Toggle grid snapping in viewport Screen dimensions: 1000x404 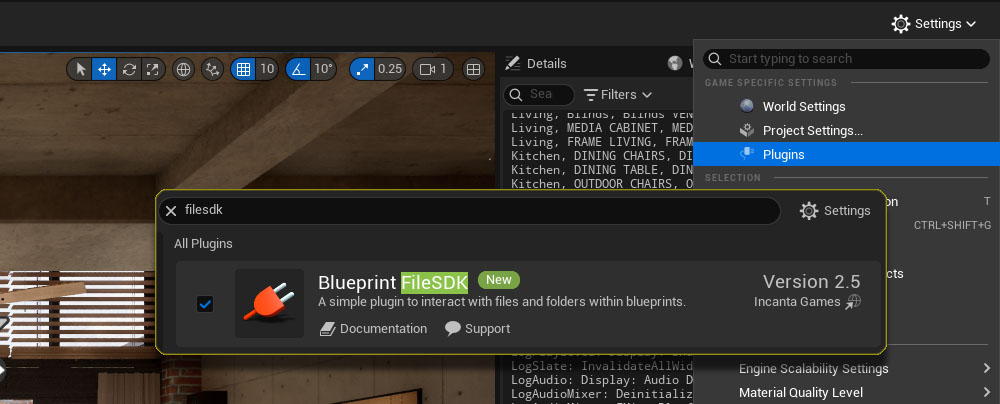pos(243,69)
